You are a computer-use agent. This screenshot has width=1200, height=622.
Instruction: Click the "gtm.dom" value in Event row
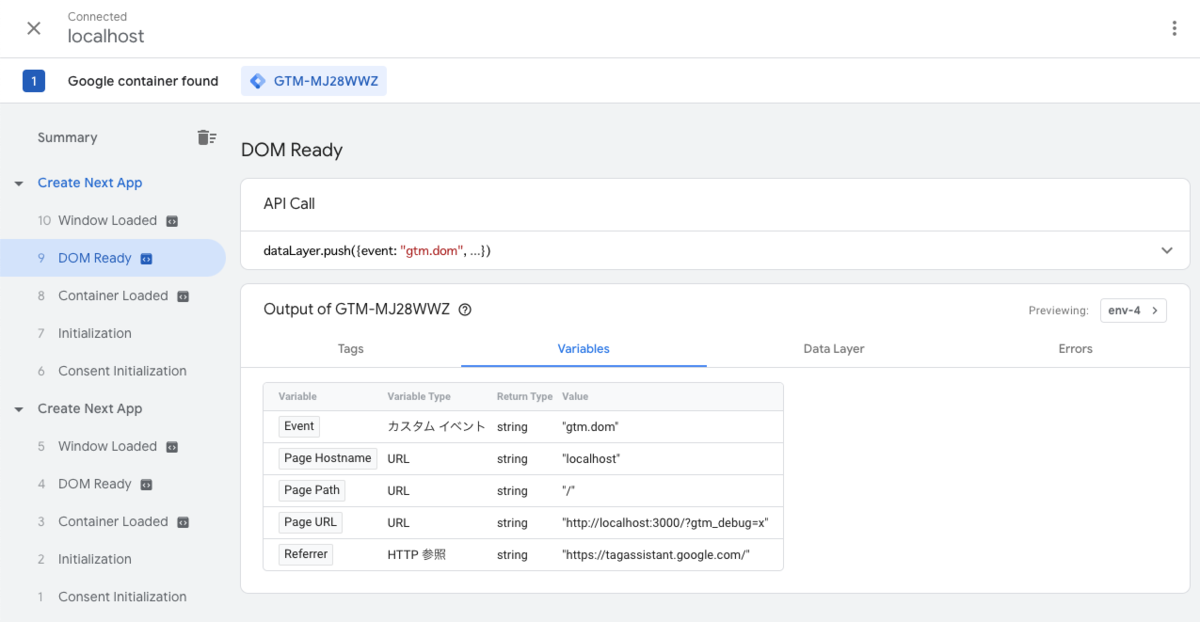coord(591,427)
